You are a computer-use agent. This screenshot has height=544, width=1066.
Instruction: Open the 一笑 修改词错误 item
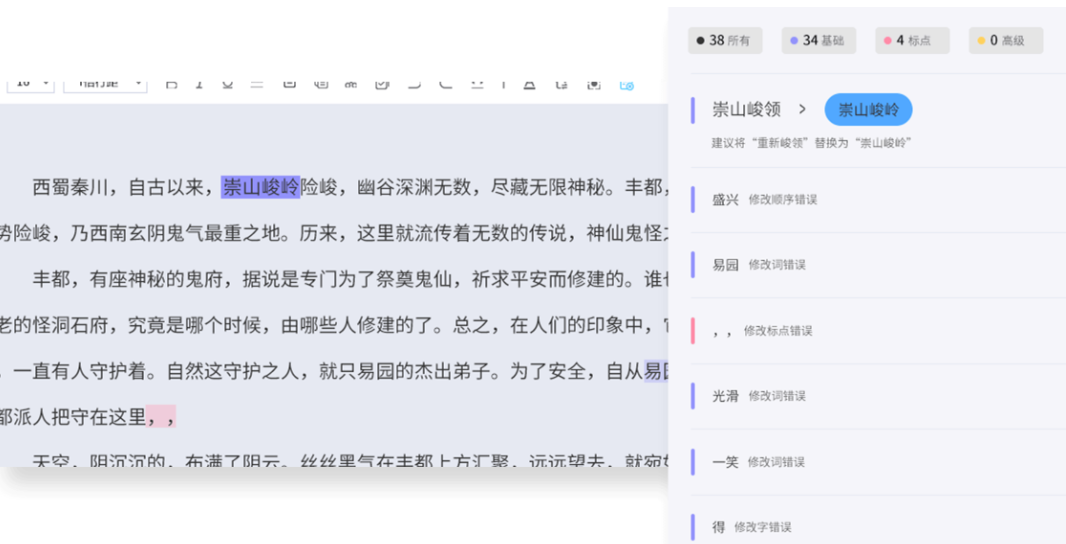pos(877,462)
